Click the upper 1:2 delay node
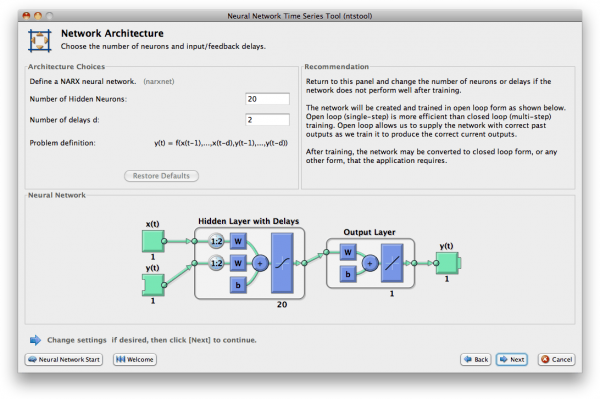 pos(216,241)
